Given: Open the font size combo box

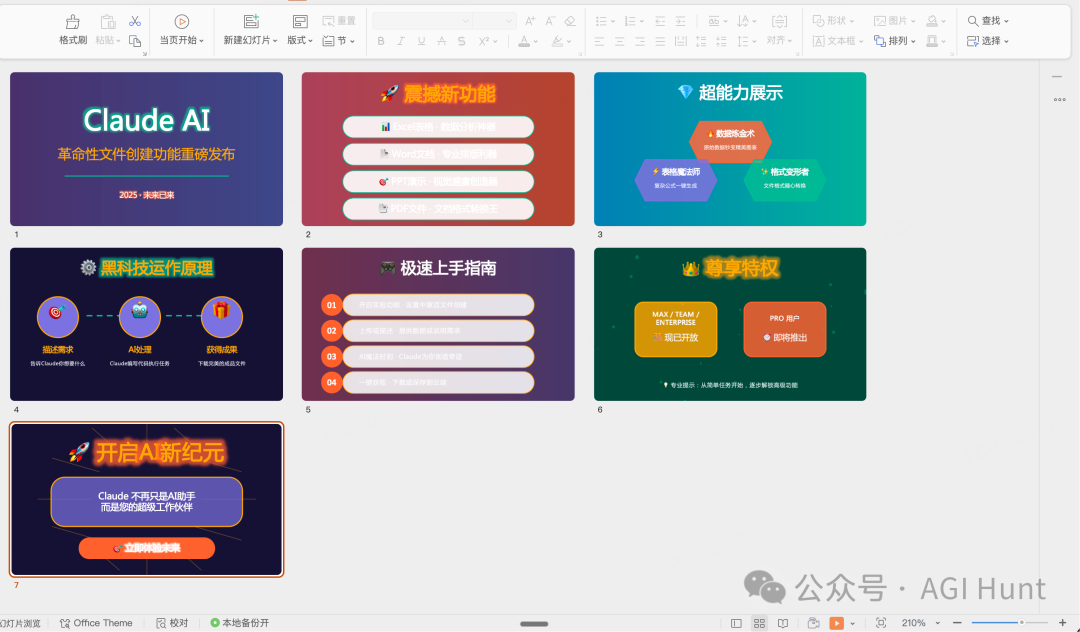Looking at the screenshot, I should click(494, 21).
